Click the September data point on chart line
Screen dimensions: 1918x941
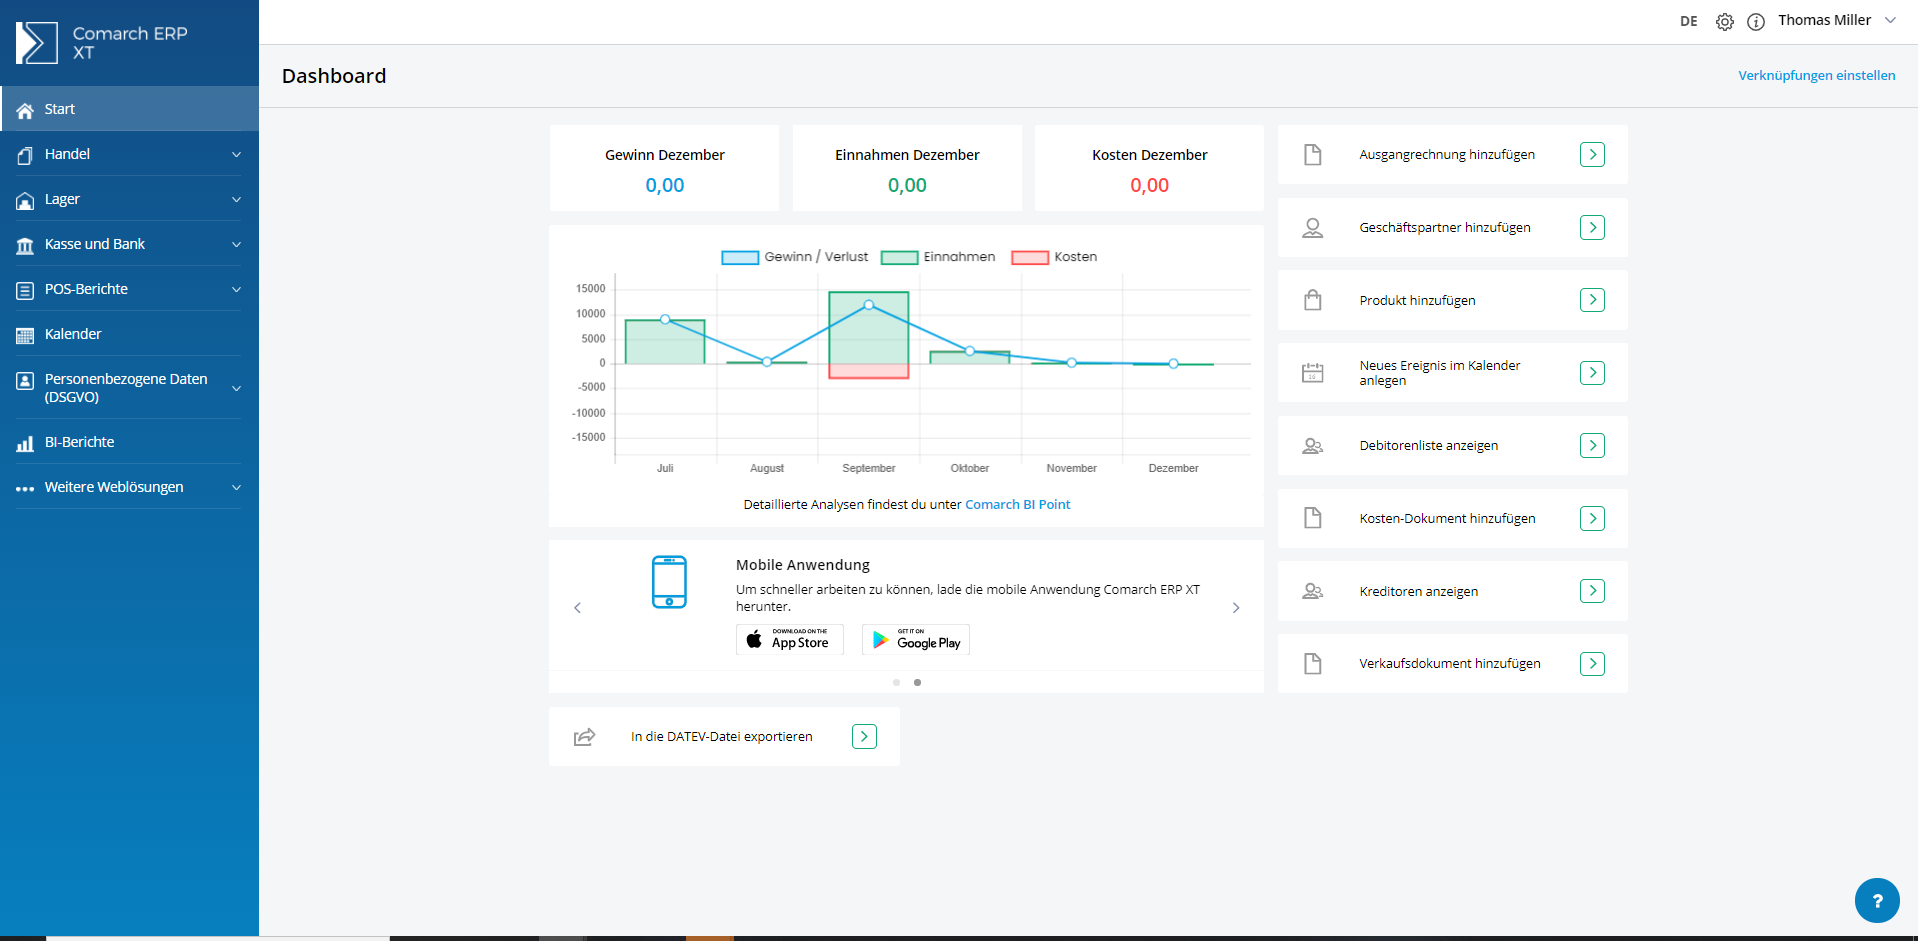point(869,305)
